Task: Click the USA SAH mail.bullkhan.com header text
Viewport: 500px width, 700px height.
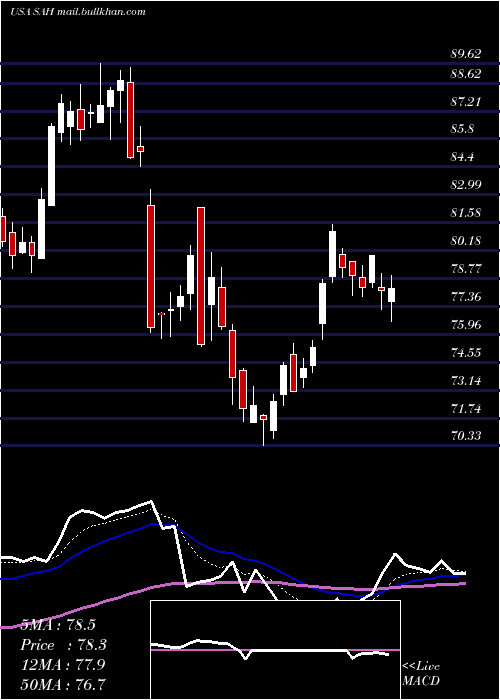Action: (78, 12)
